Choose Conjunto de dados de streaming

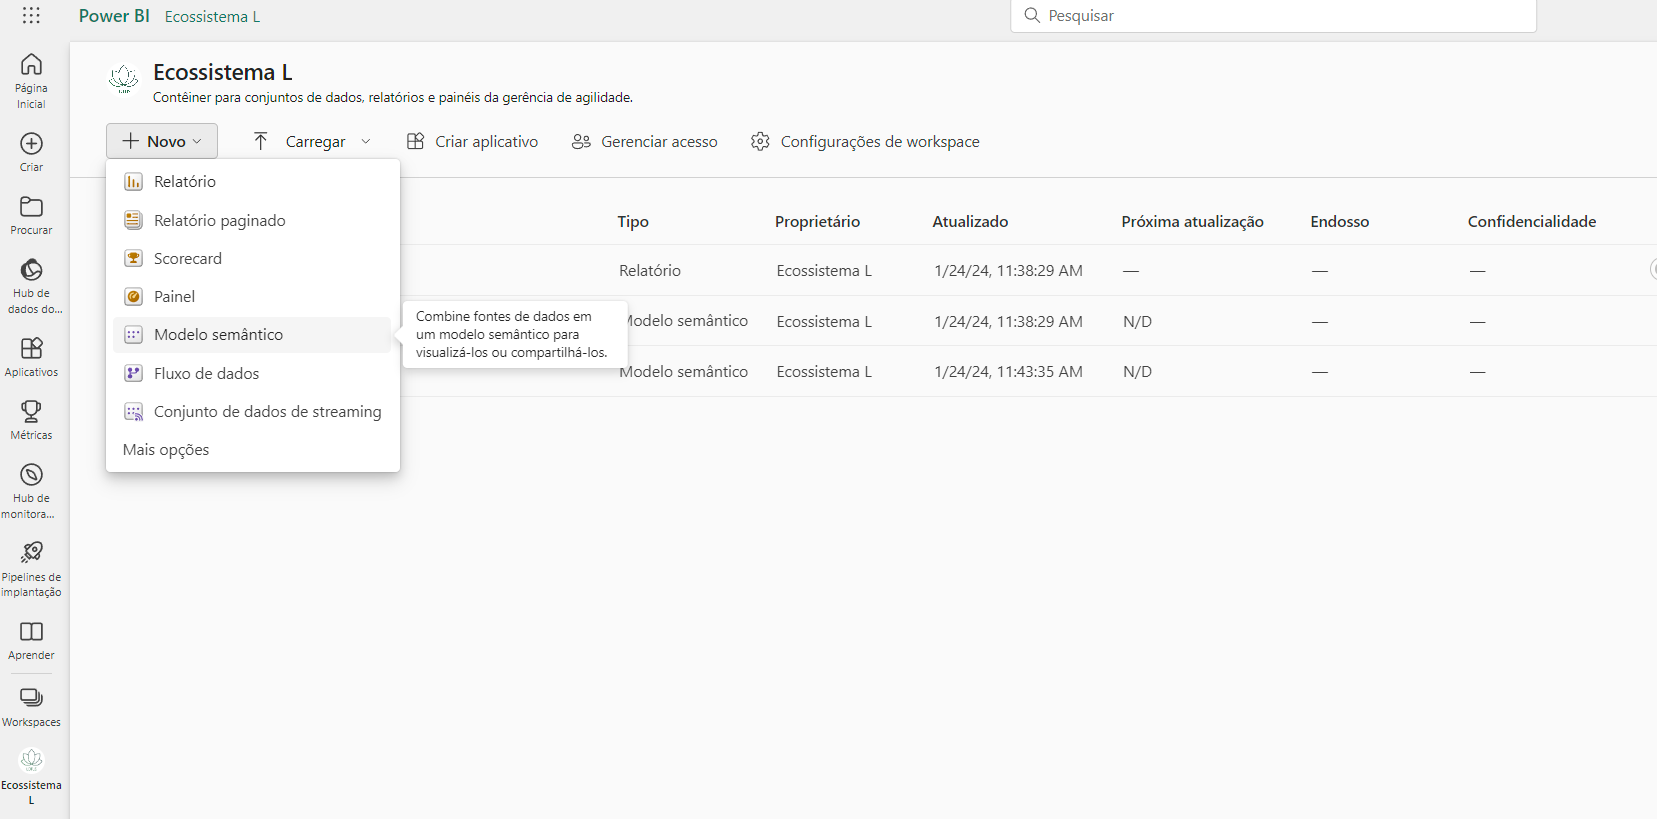click(252, 412)
